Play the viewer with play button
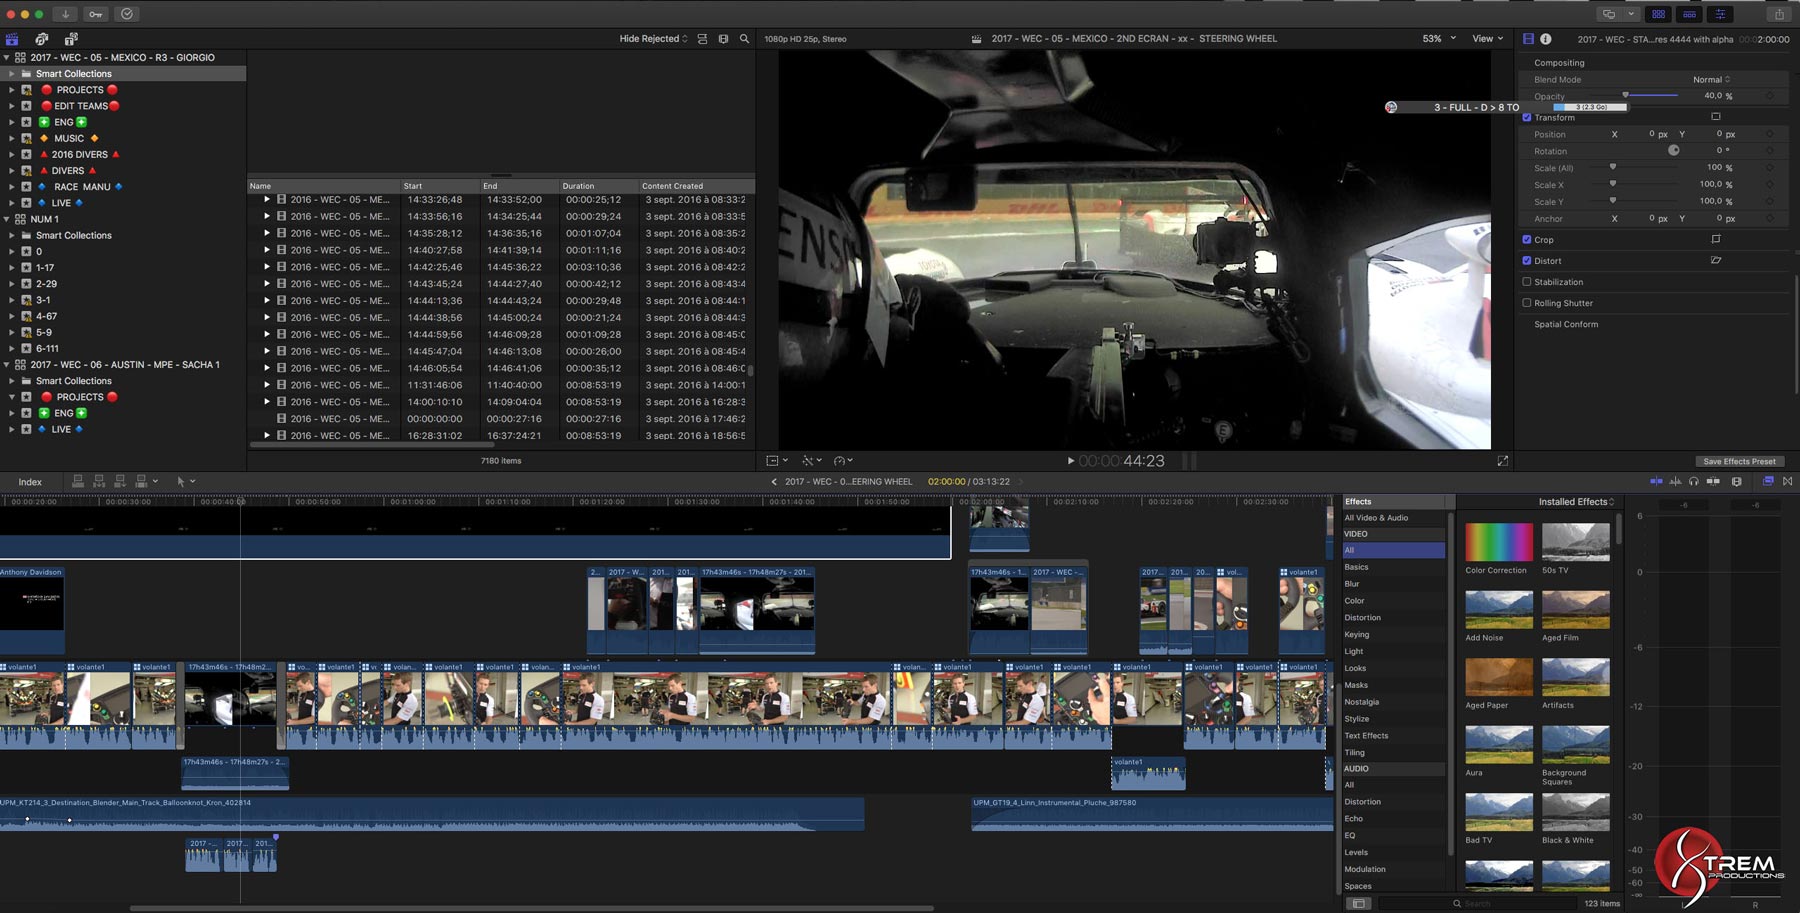The image size is (1800, 913). (x=1070, y=461)
